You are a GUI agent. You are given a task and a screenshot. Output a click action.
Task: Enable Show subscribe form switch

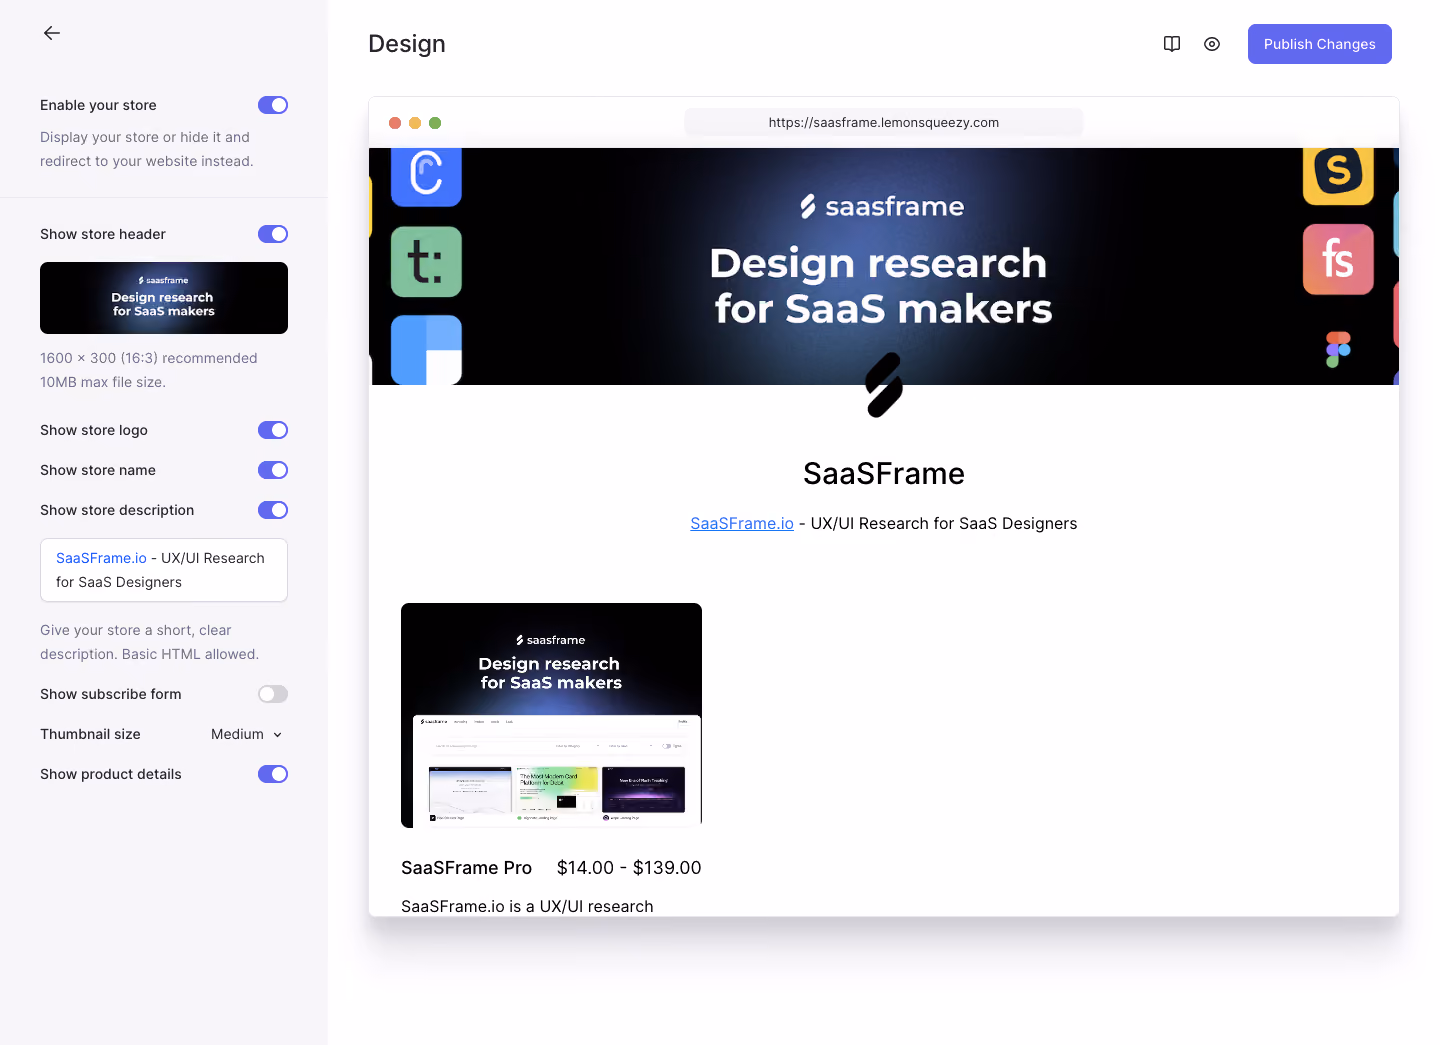[x=273, y=694]
